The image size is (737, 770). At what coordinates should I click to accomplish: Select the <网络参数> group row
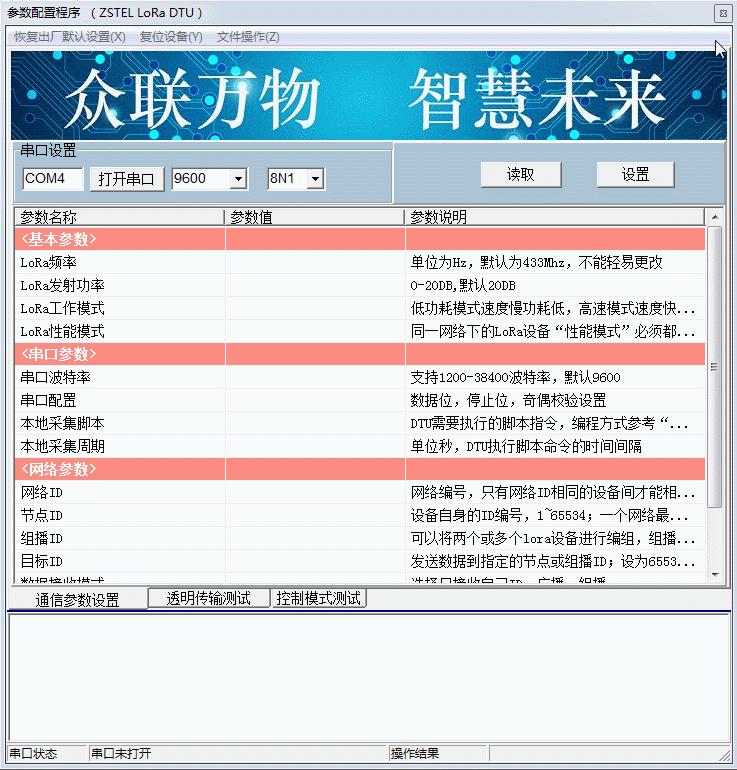click(360, 469)
